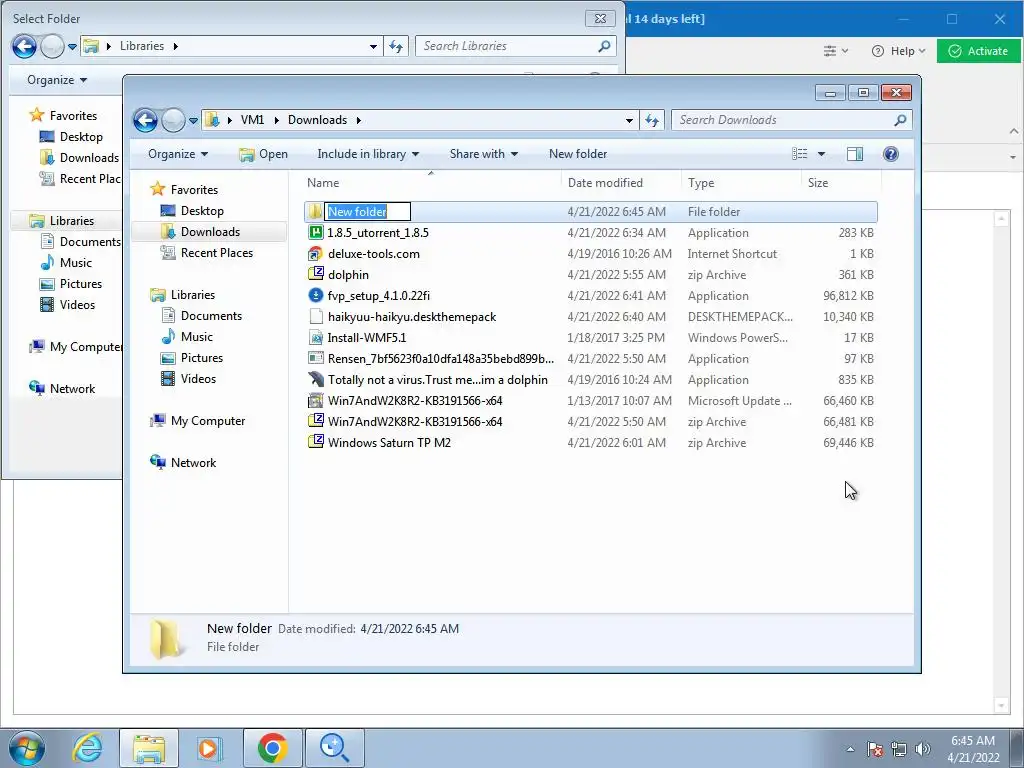This screenshot has width=1024, height=768.
Task: Select the Windows Saturn TP M2 zip icon
Action: [316, 442]
